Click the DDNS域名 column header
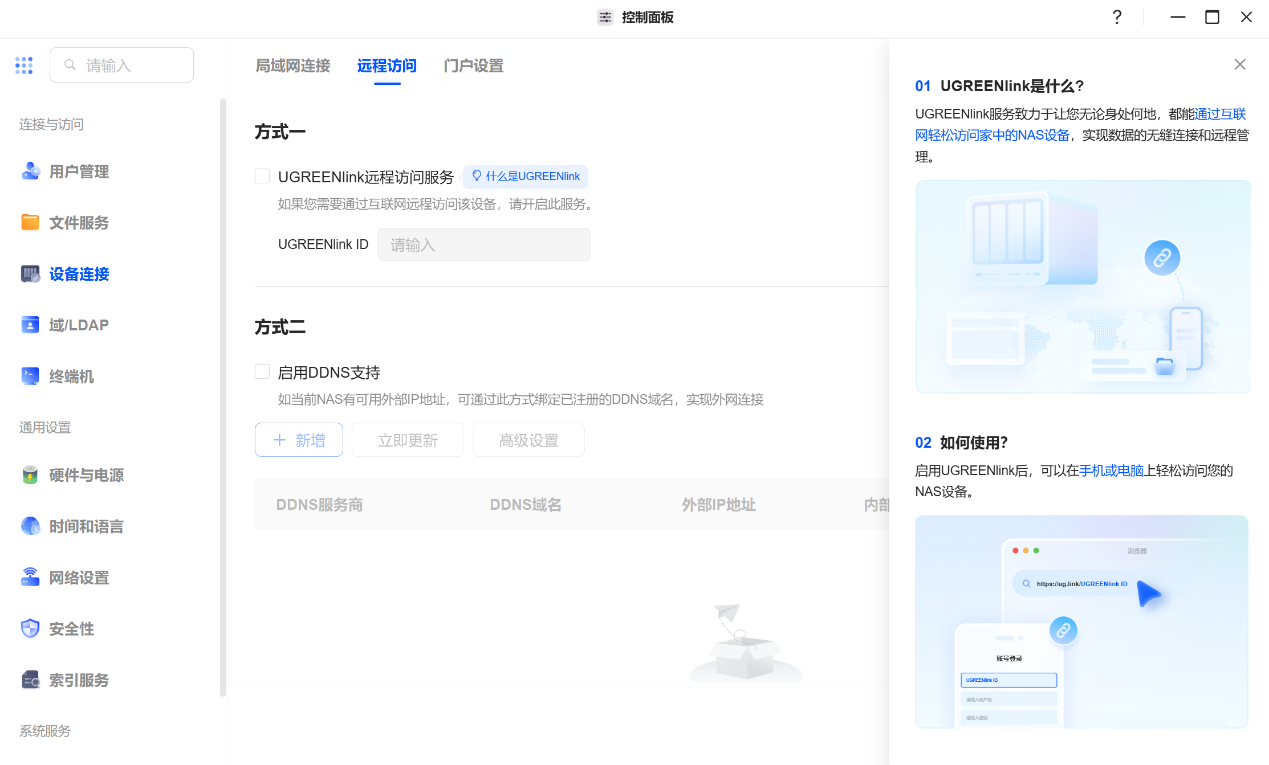Image resolution: width=1269 pixels, height=765 pixels. pos(526,505)
